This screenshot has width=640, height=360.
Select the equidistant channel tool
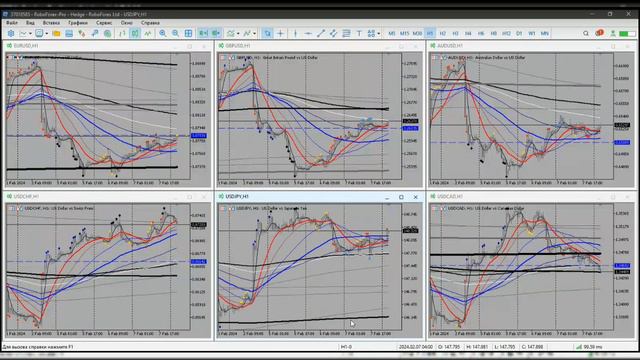tap(333, 33)
